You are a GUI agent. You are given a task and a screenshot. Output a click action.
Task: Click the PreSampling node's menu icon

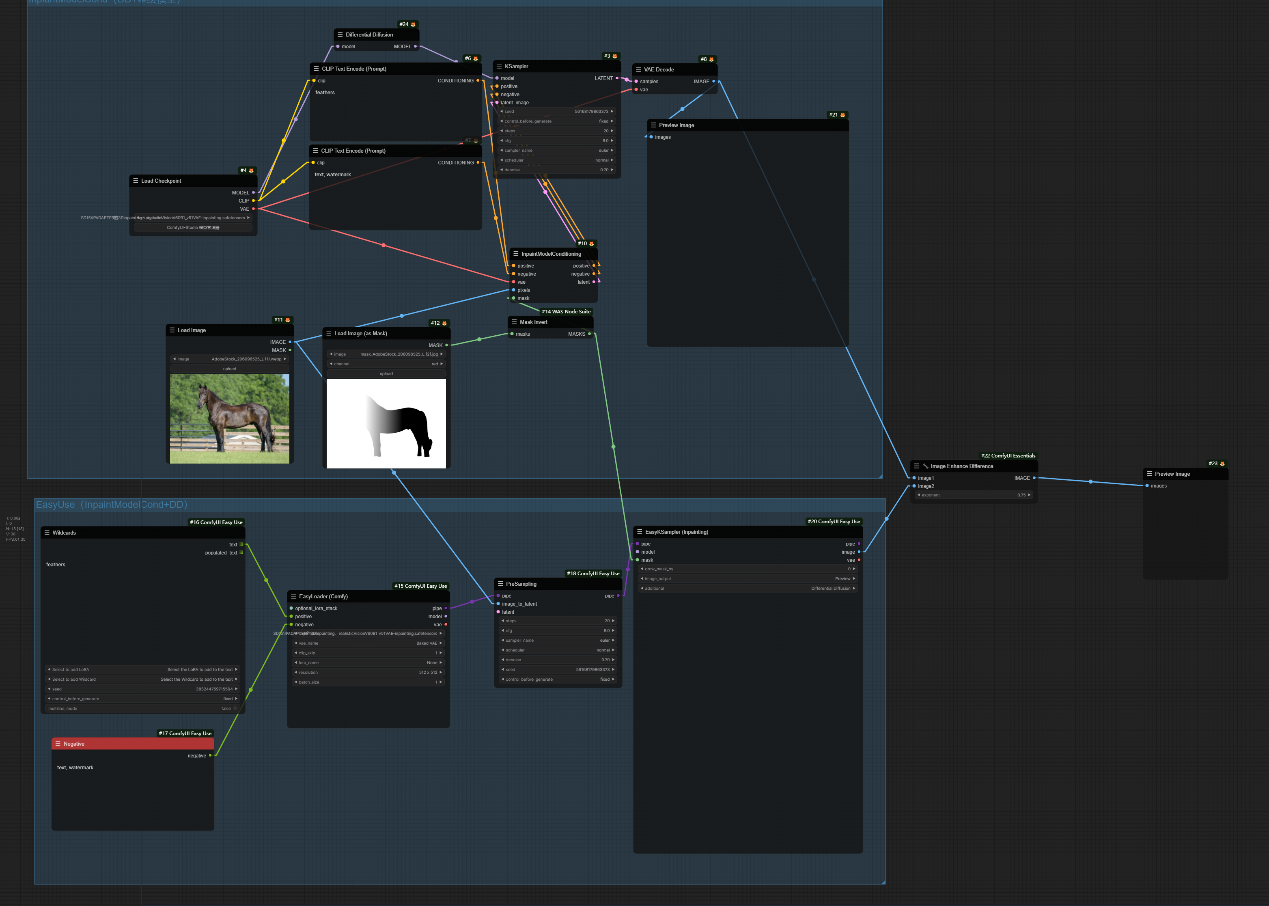[501, 584]
